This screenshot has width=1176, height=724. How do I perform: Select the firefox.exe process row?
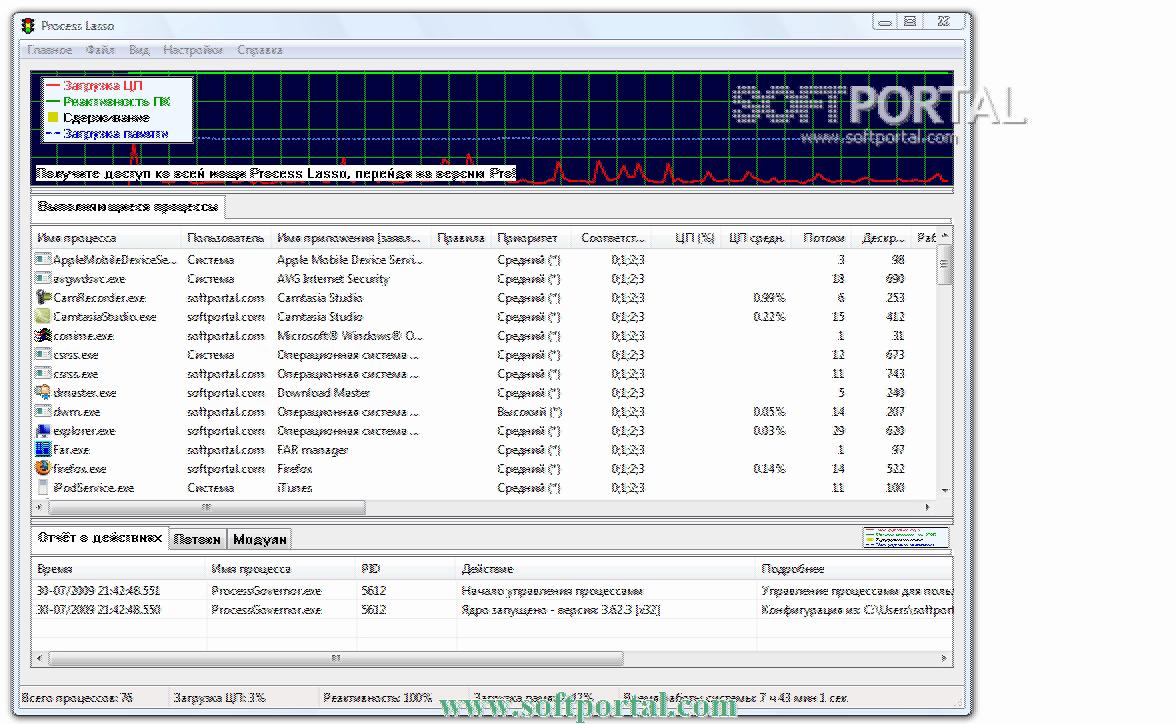coord(484,469)
